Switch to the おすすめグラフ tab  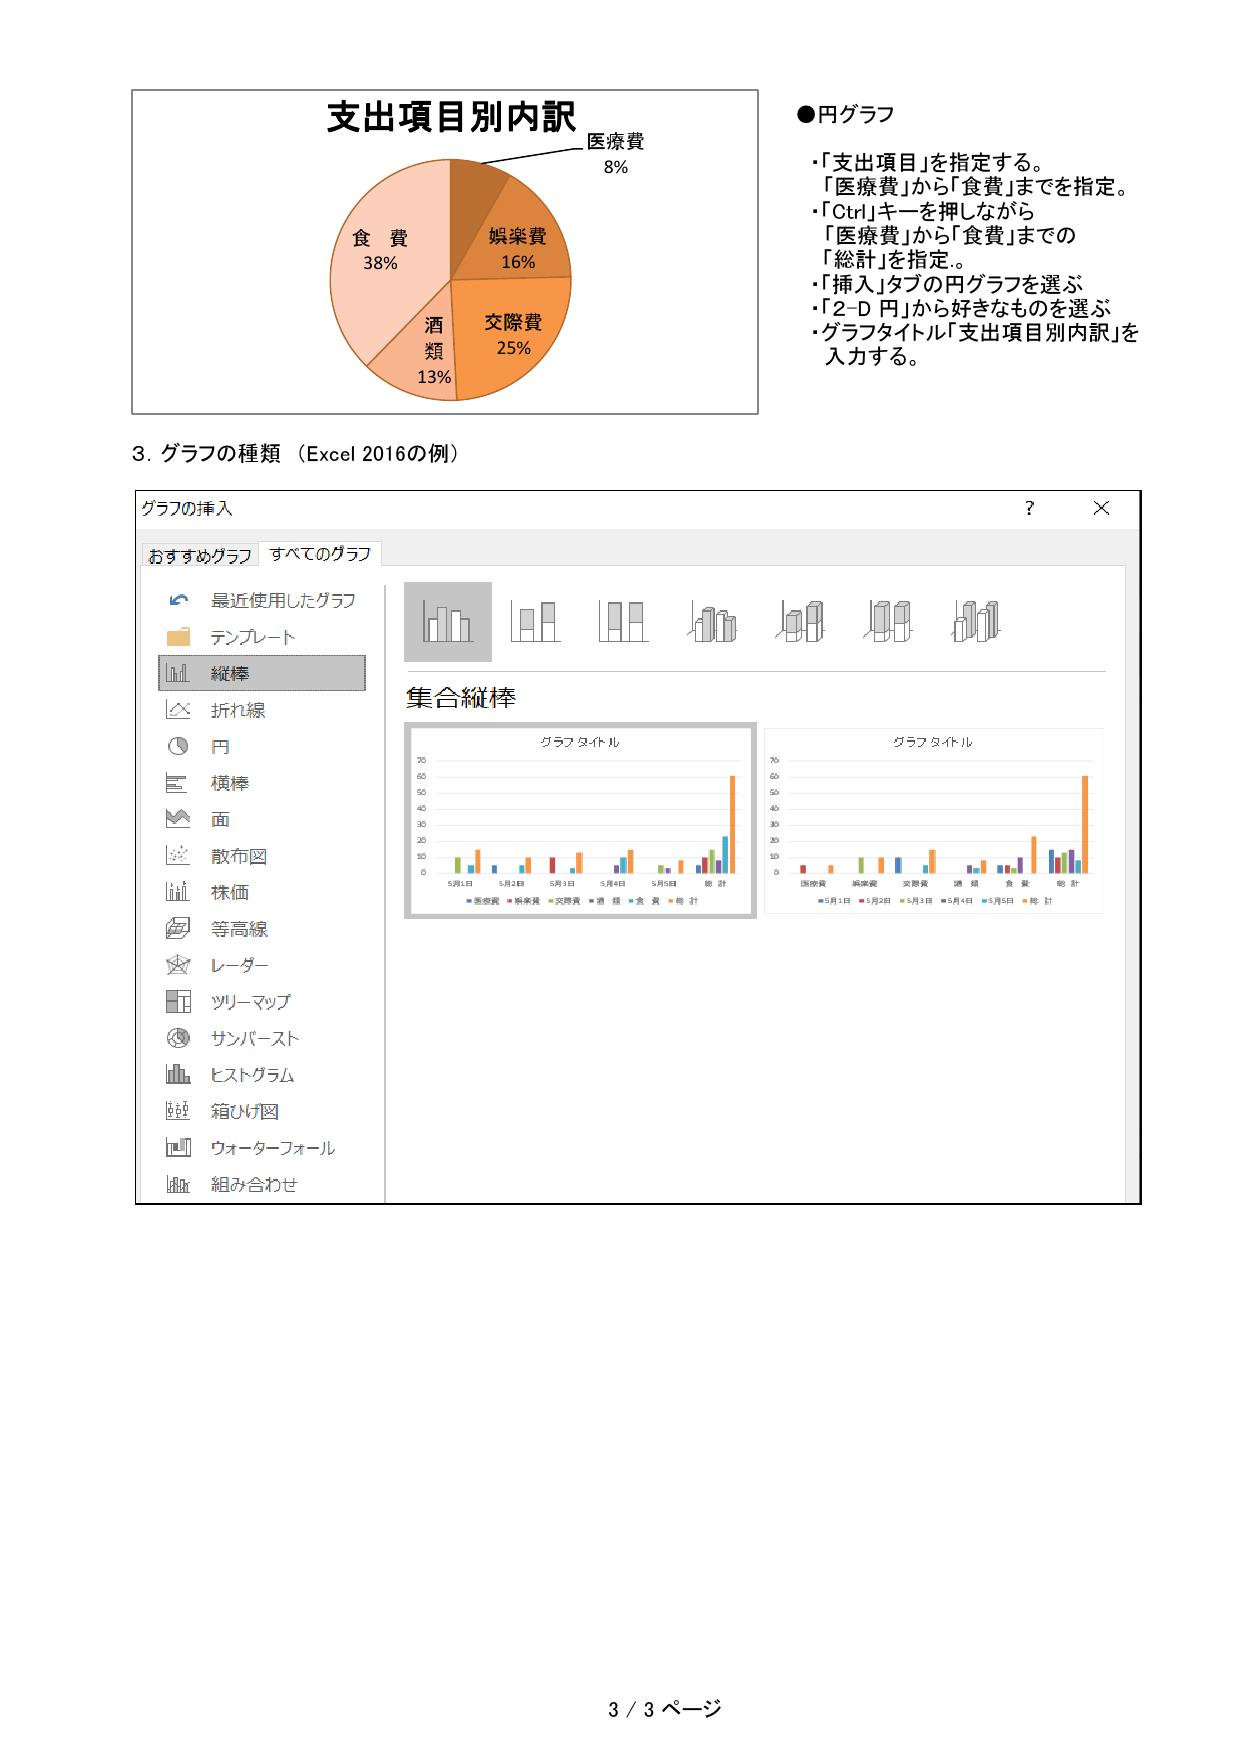[x=200, y=556]
